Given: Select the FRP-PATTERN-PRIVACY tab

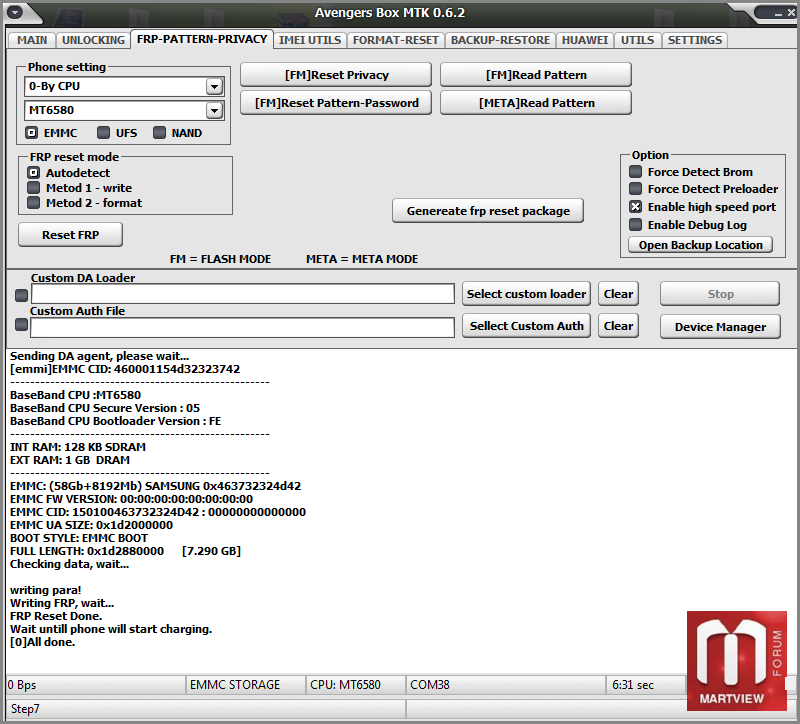Looking at the screenshot, I should tap(202, 39).
